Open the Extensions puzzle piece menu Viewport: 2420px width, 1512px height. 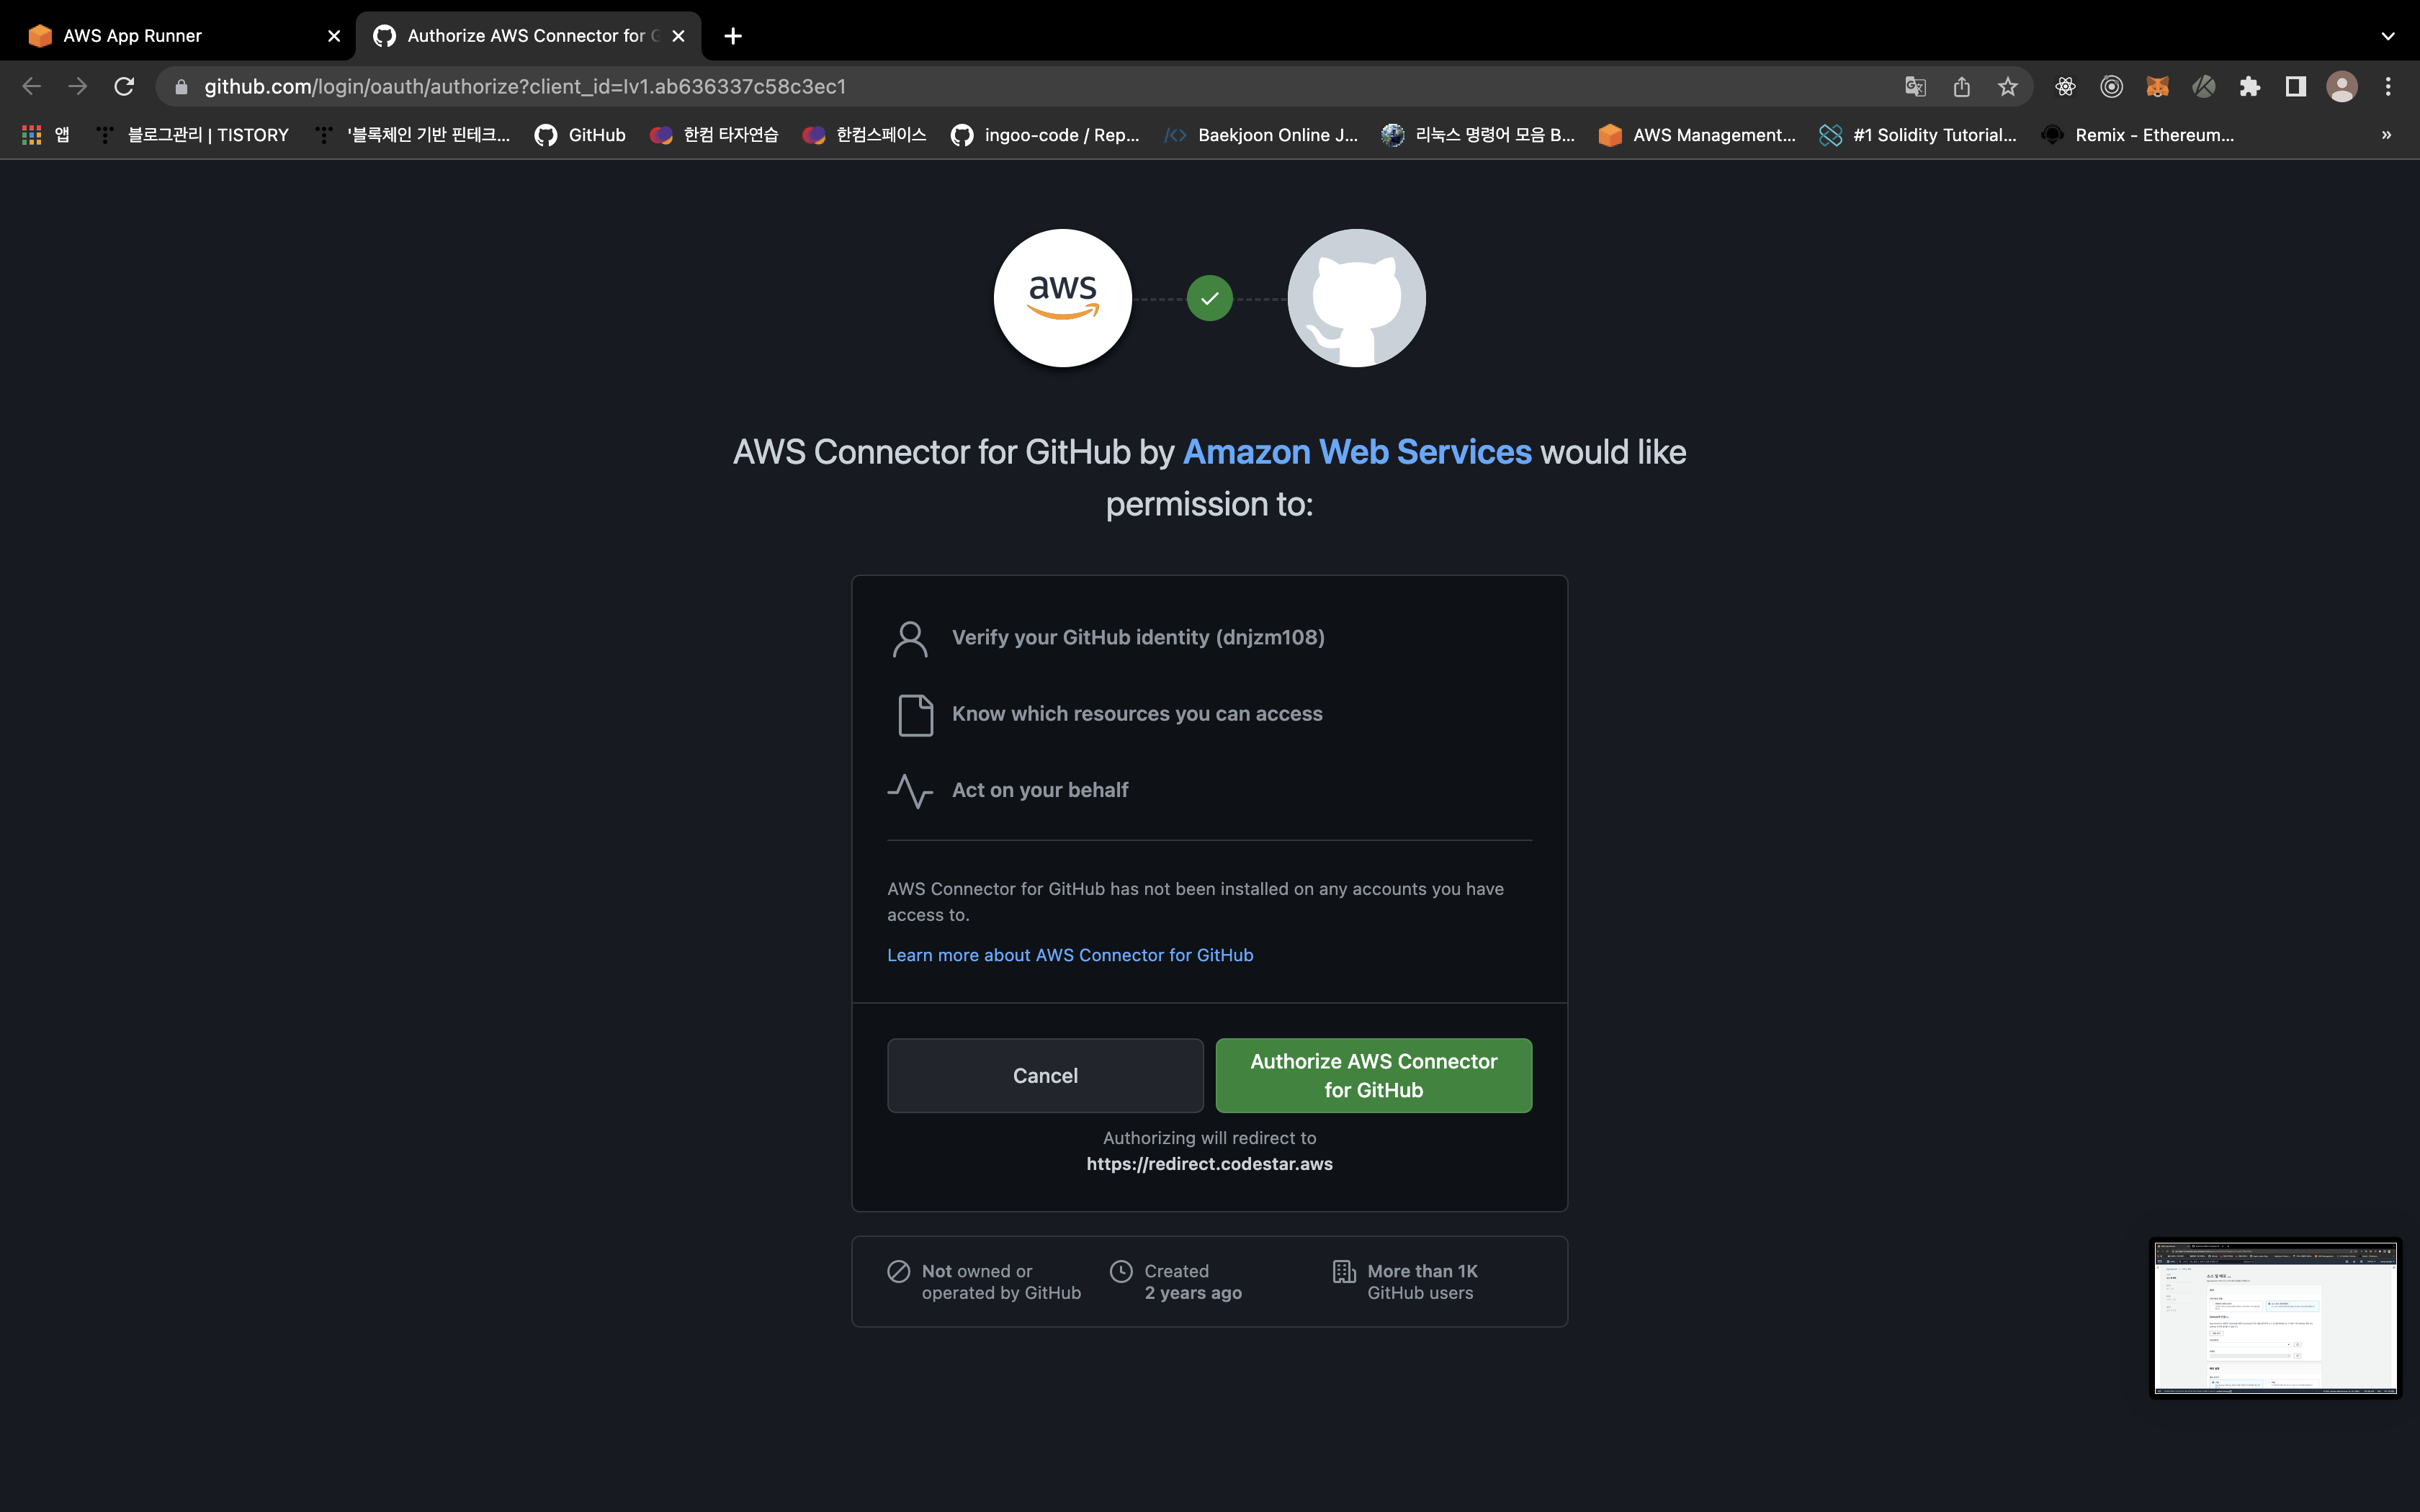point(2249,87)
